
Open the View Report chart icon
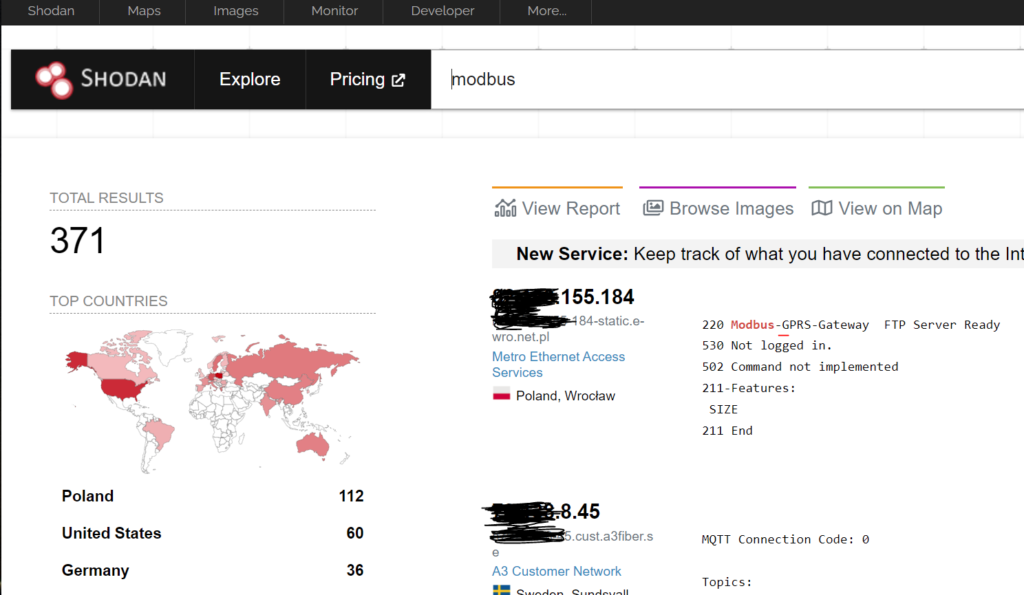pos(505,208)
